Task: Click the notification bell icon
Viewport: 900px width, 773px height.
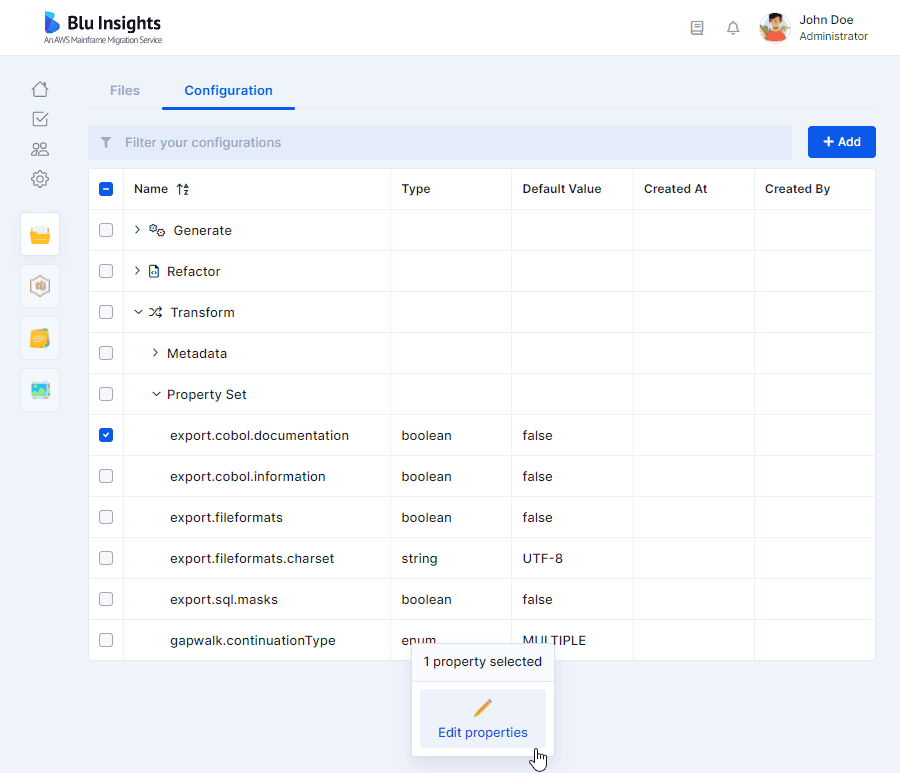Action: (733, 28)
